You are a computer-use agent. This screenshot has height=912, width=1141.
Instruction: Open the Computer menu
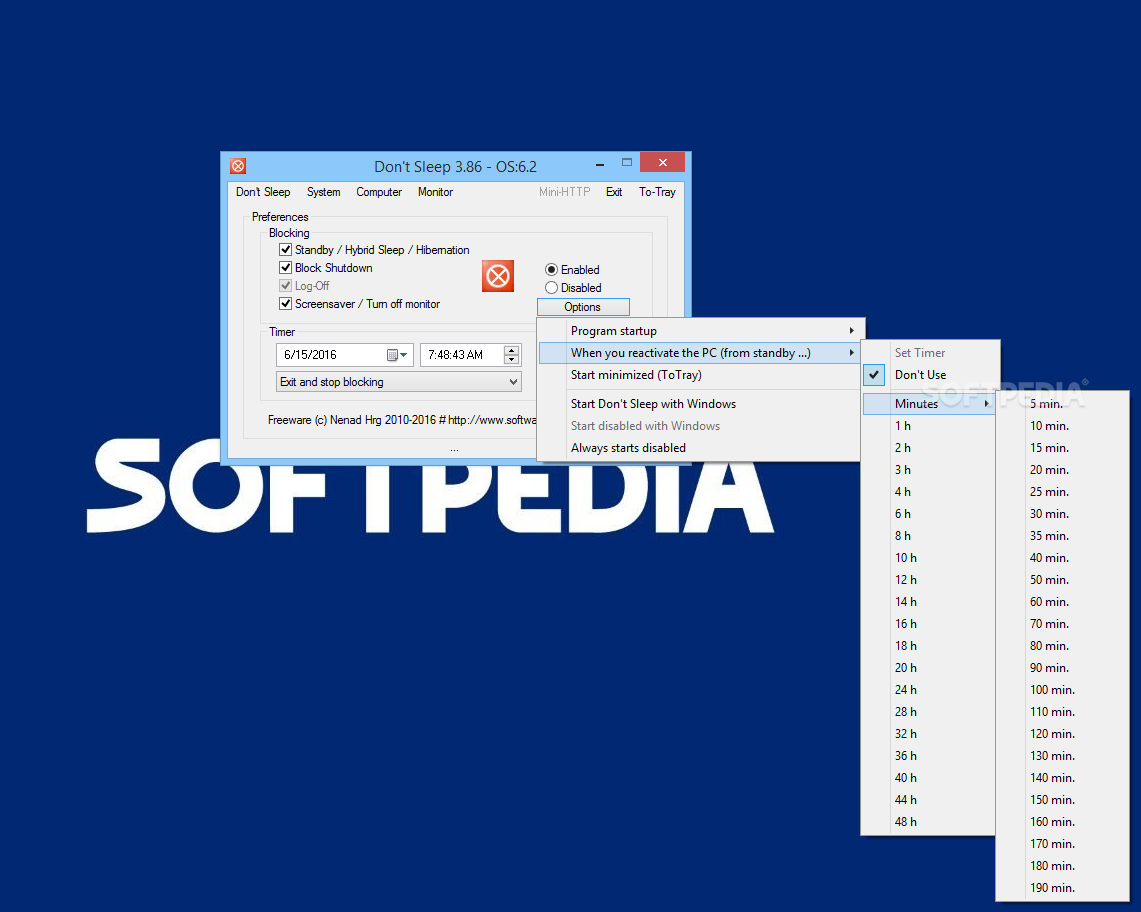click(x=379, y=192)
